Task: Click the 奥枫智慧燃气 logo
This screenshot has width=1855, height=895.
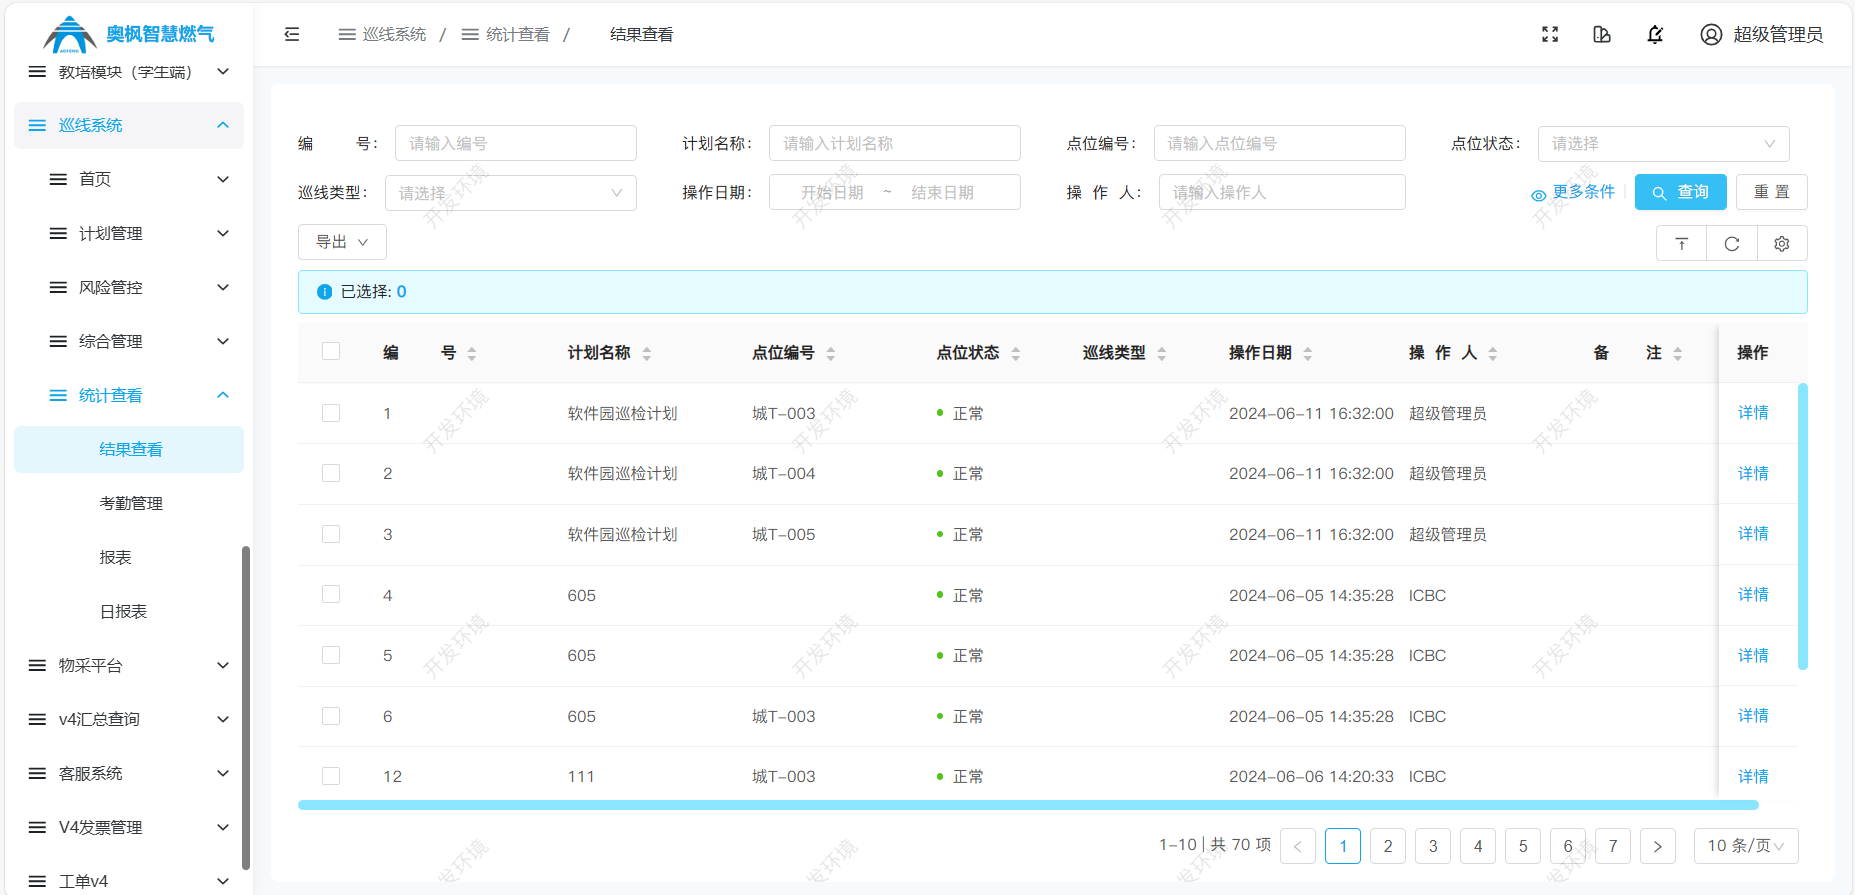Action: point(129,33)
